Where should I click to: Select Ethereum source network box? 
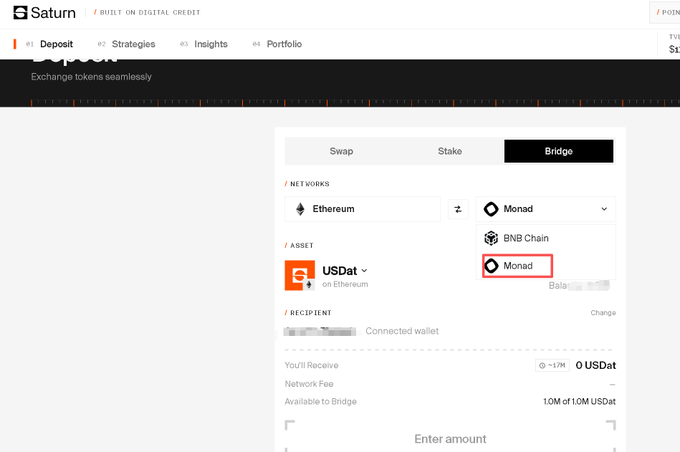coord(363,209)
